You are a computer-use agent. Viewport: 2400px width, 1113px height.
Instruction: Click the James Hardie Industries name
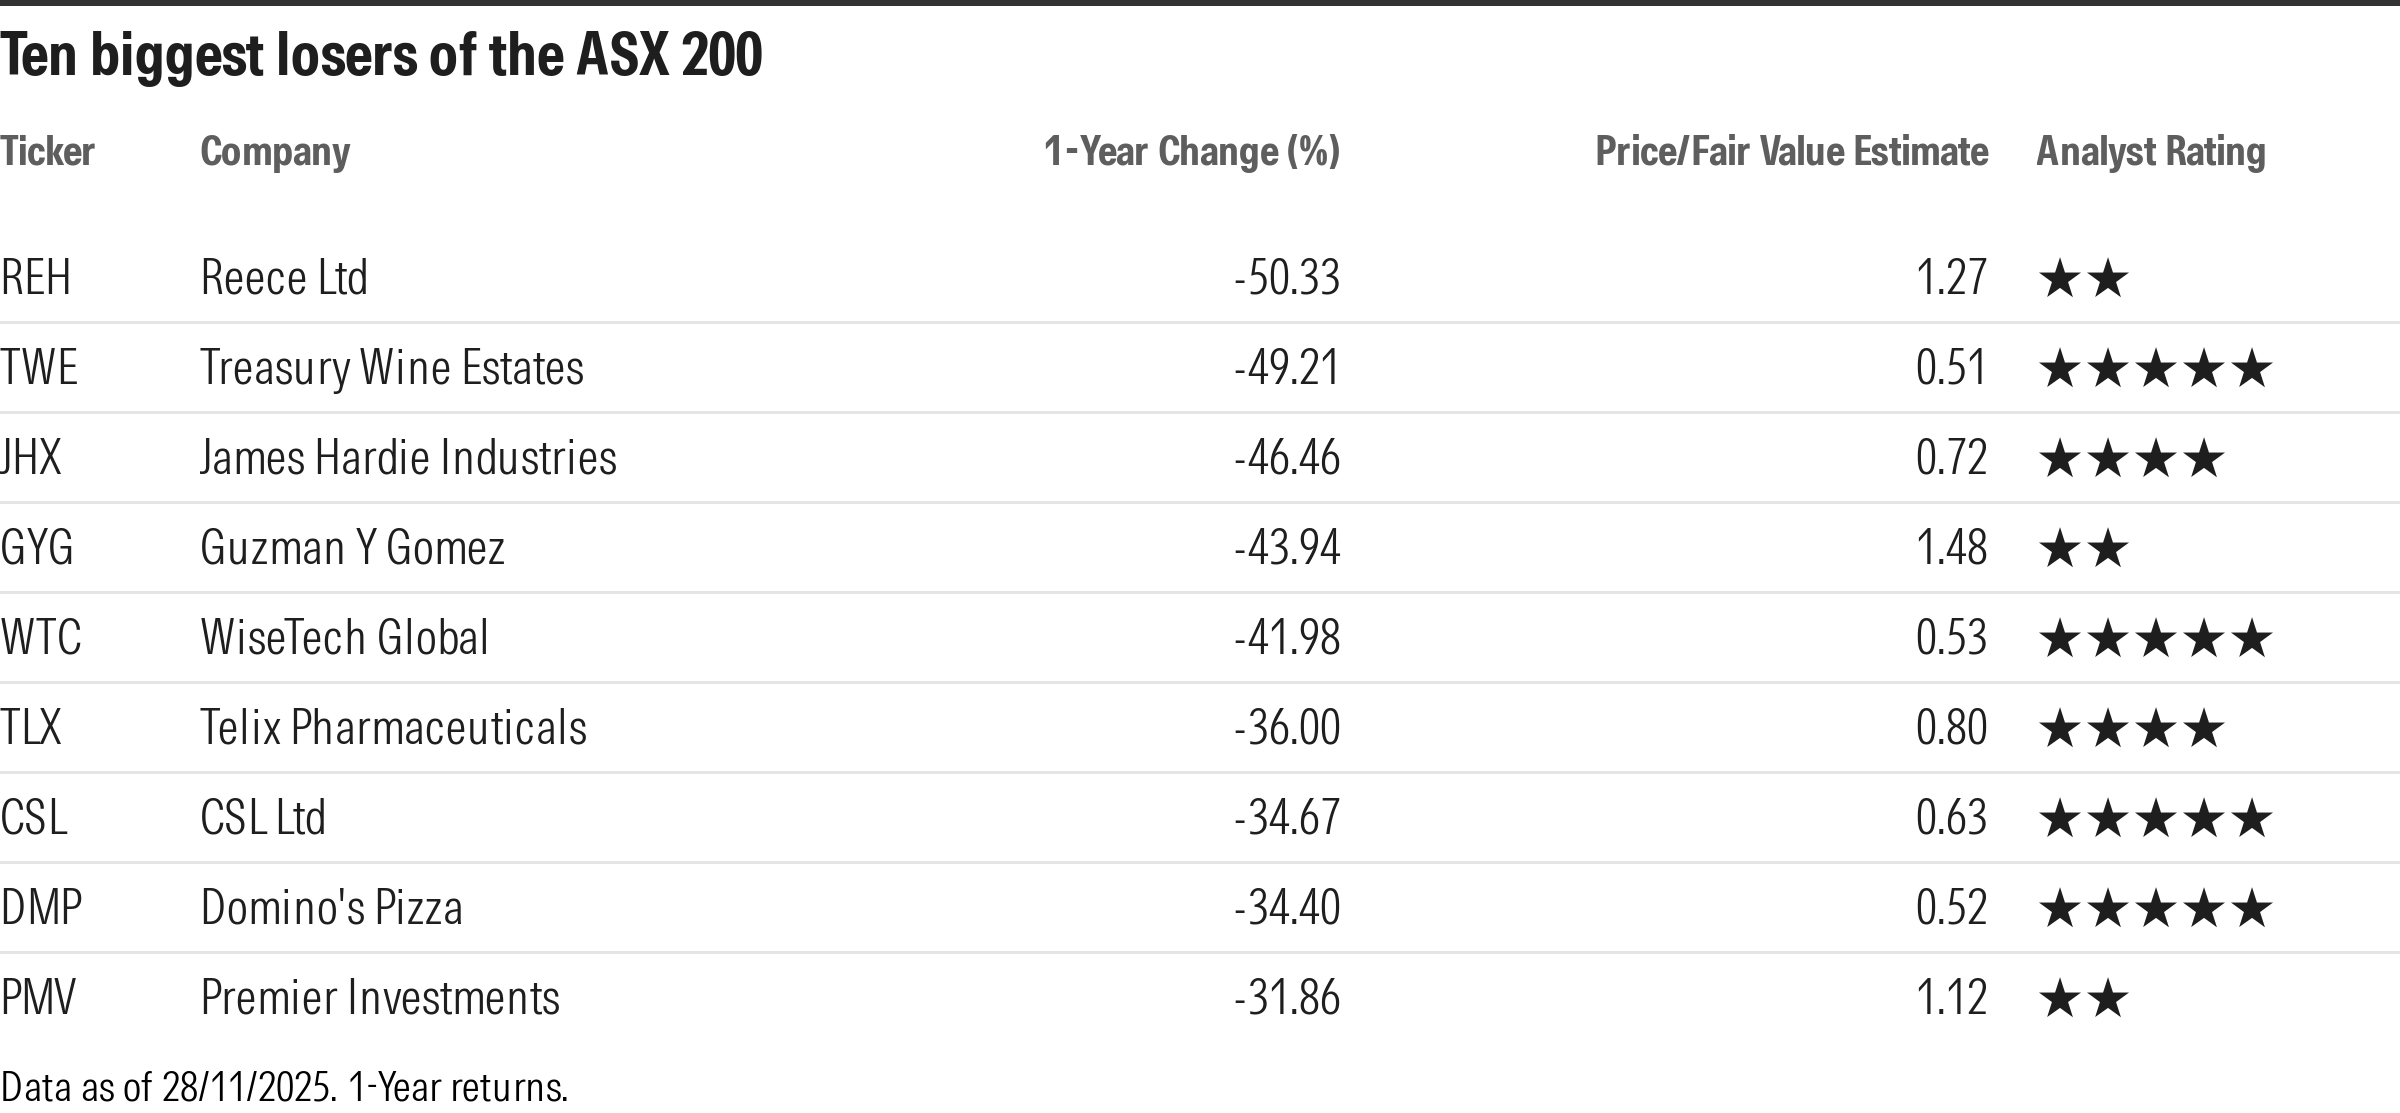click(408, 458)
